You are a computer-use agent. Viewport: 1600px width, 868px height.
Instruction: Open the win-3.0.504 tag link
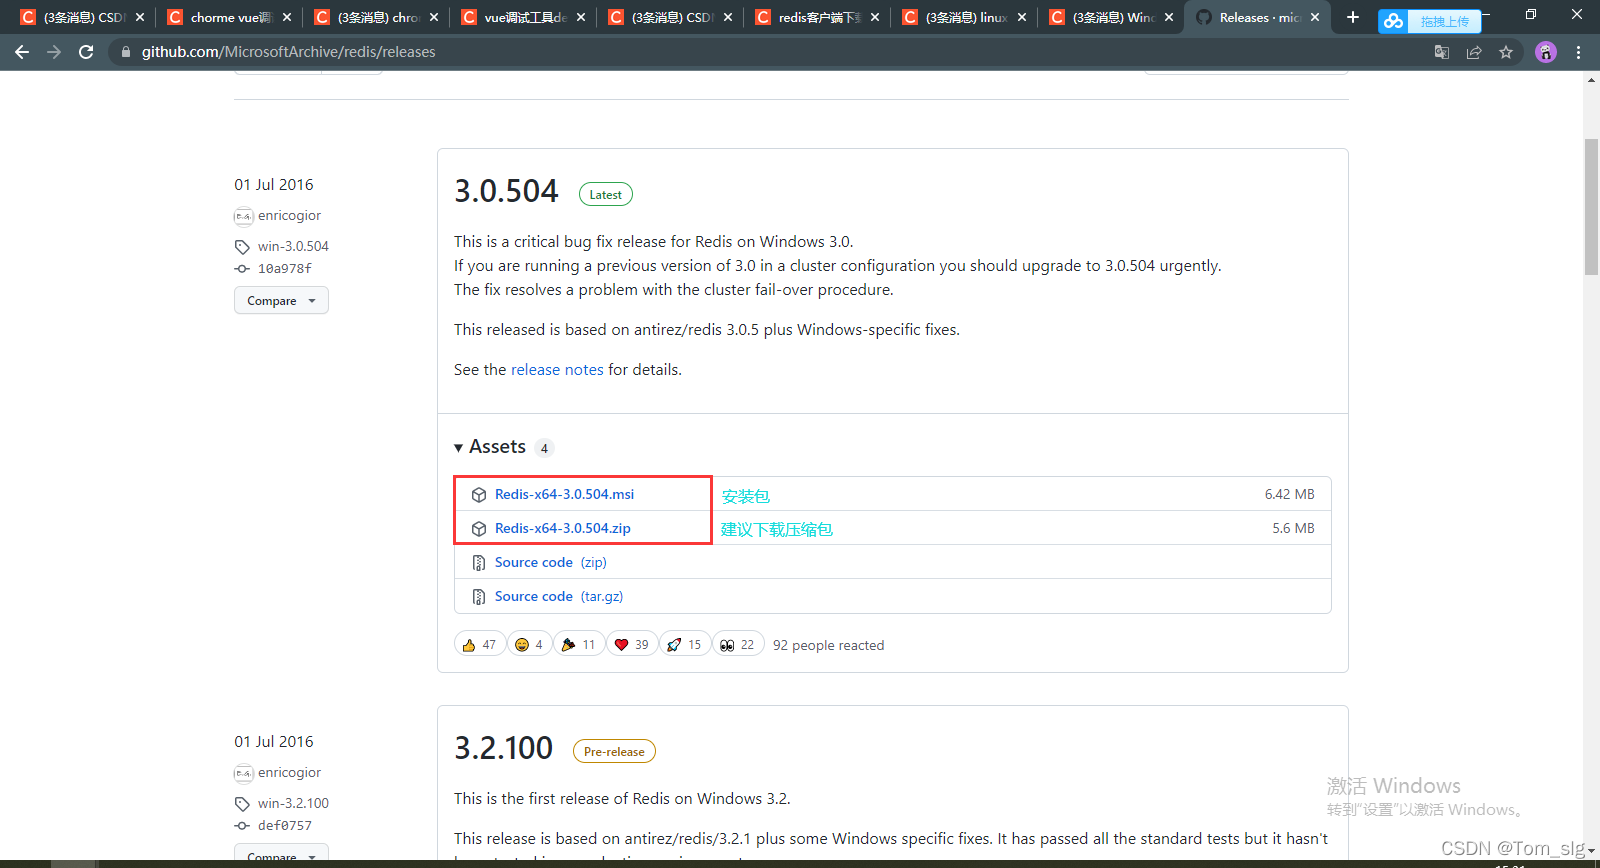click(x=293, y=246)
